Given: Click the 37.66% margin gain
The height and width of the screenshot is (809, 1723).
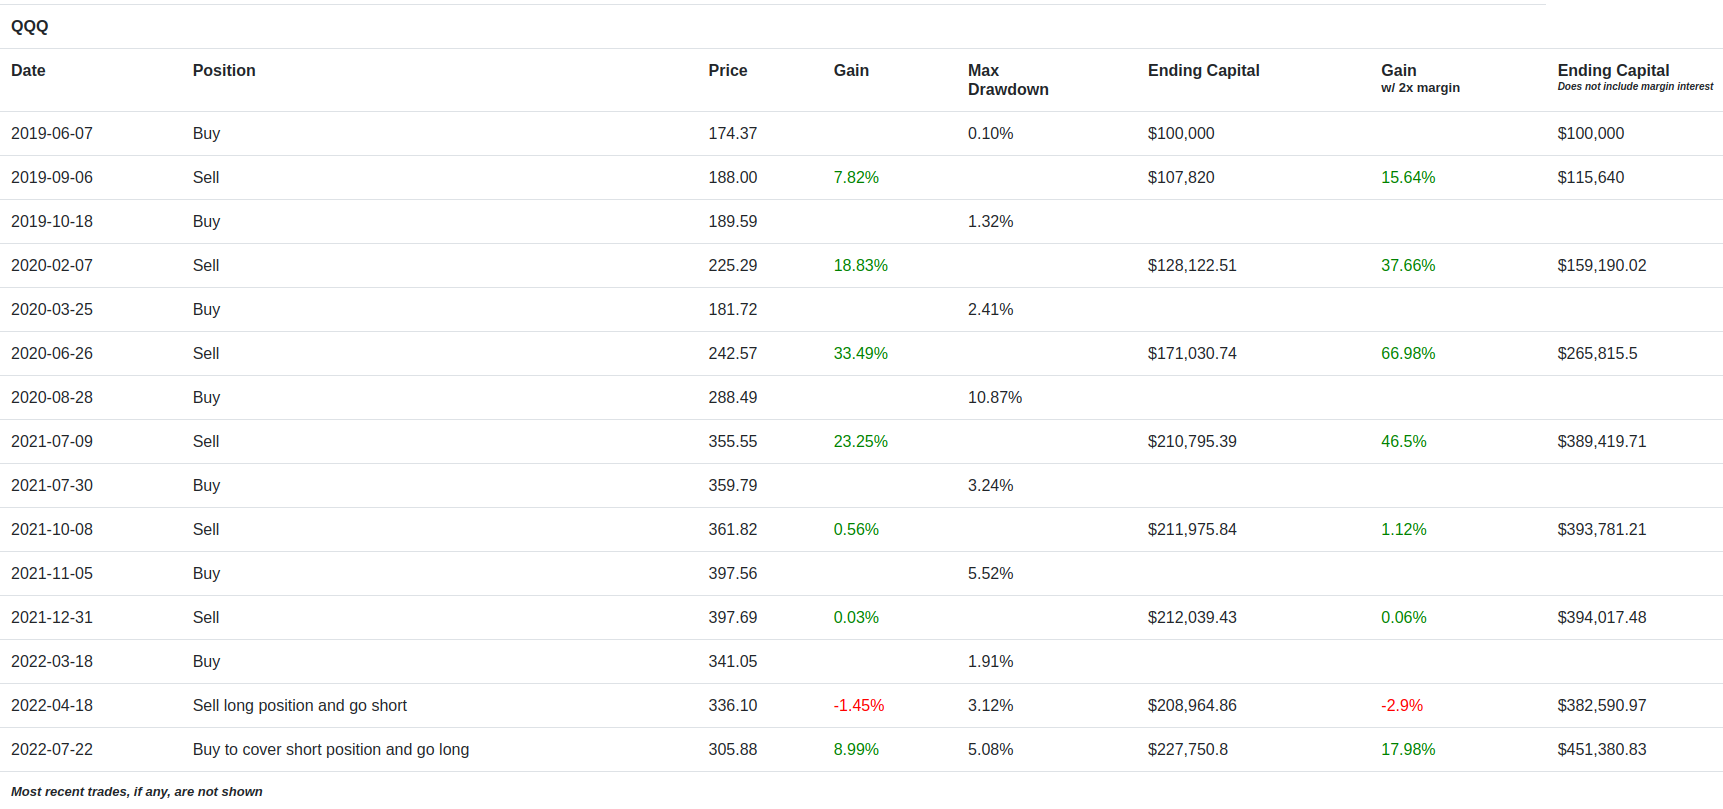Looking at the screenshot, I should [1408, 266].
